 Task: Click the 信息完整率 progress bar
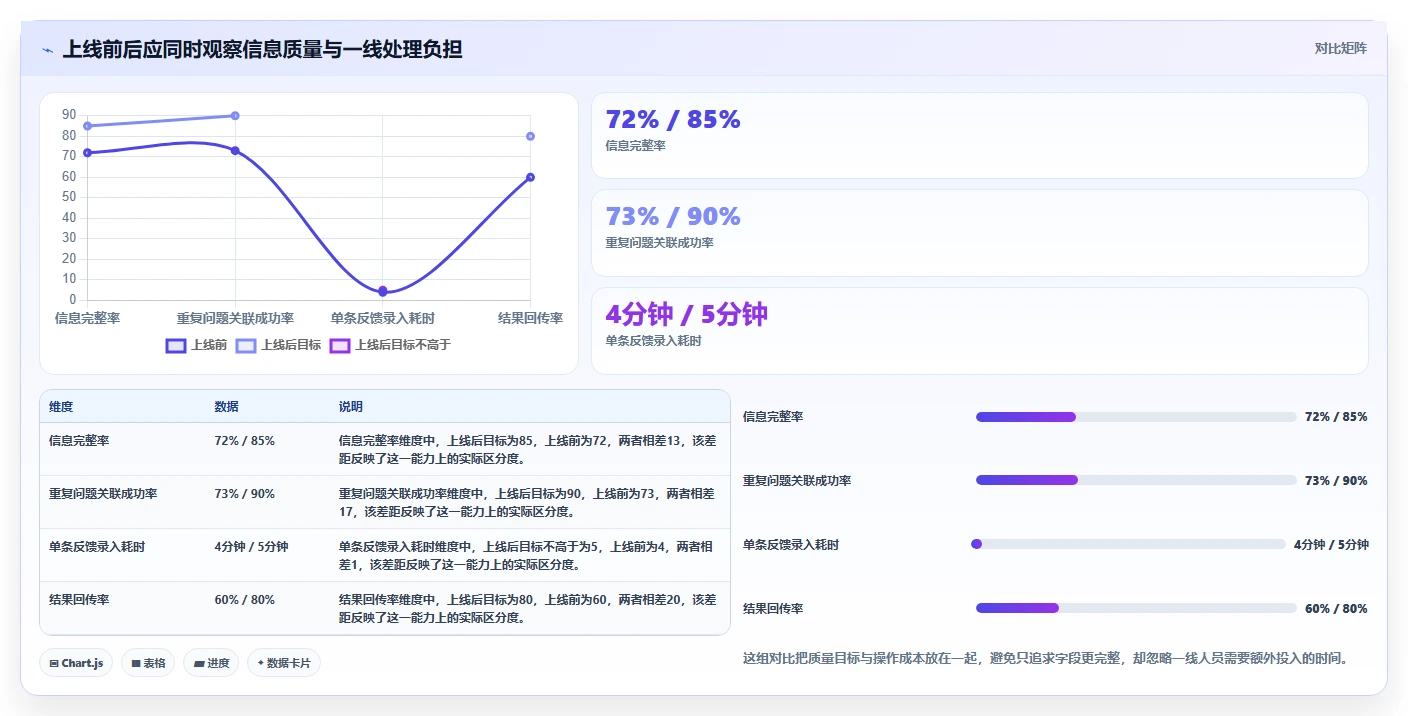pyautogui.click(x=1136, y=417)
